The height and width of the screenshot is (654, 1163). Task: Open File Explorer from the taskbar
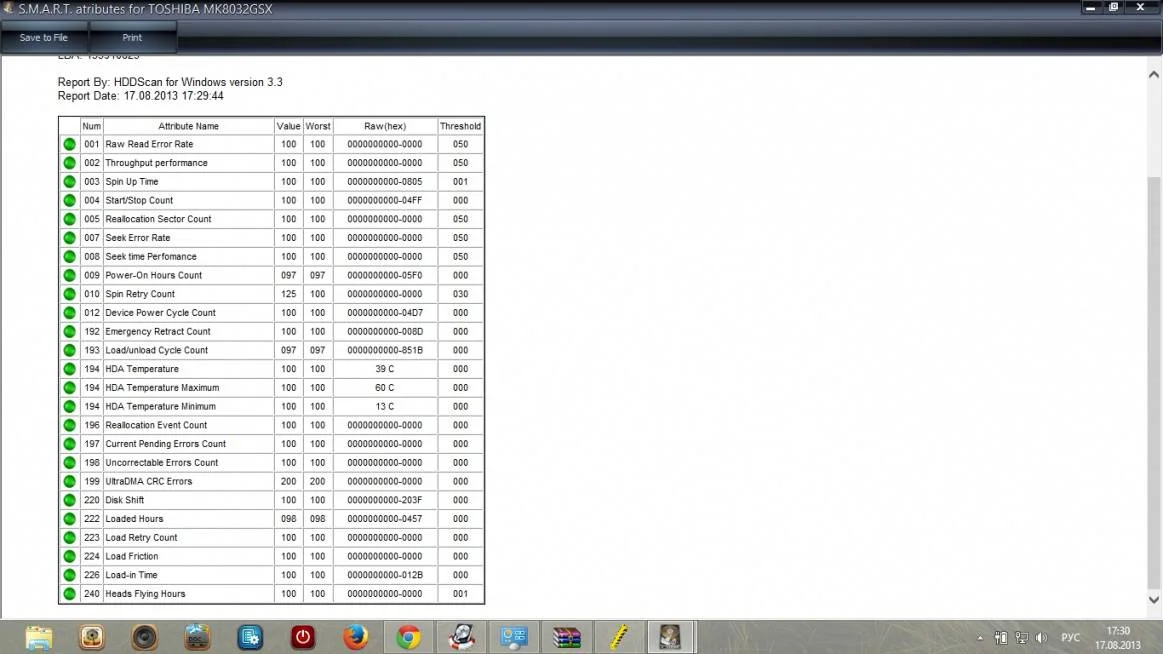[39, 637]
